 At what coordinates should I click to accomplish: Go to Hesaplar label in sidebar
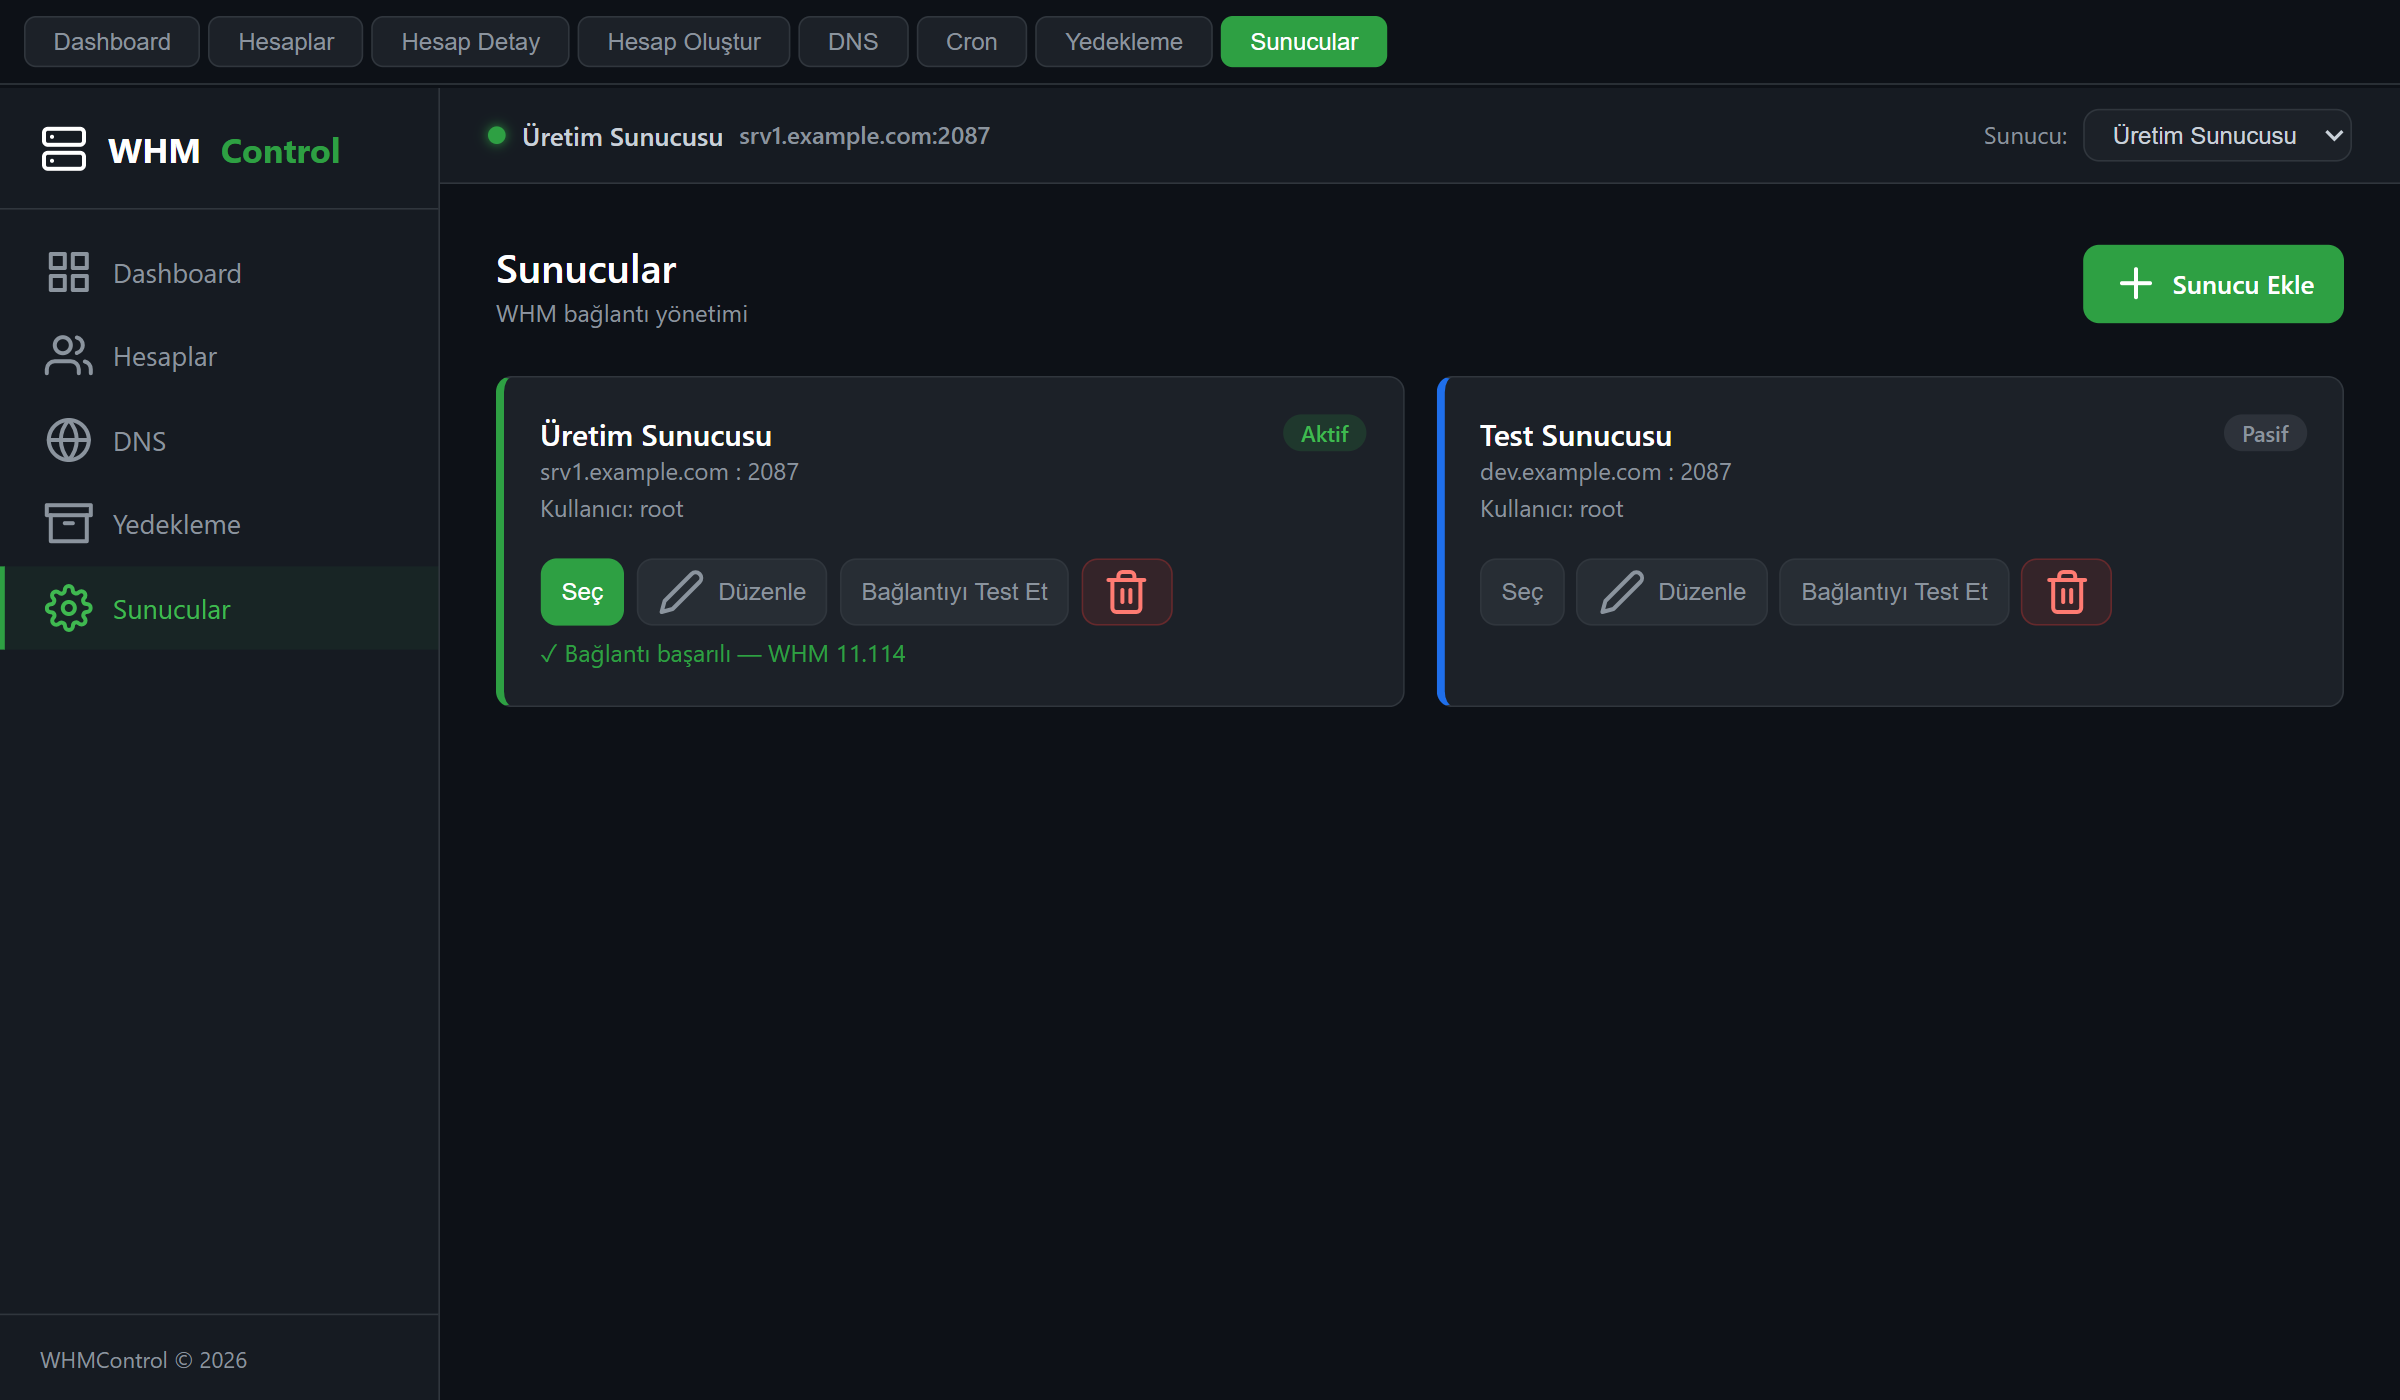click(x=165, y=357)
